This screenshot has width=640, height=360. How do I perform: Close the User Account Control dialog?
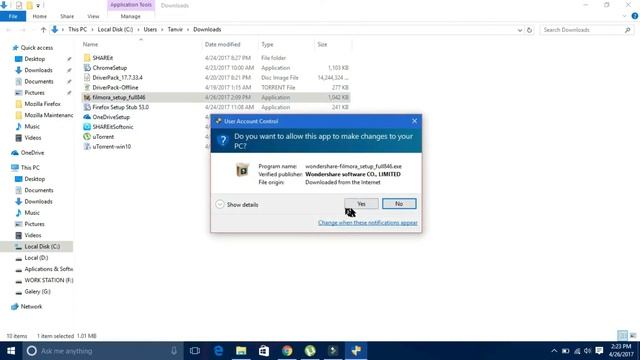point(414,121)
